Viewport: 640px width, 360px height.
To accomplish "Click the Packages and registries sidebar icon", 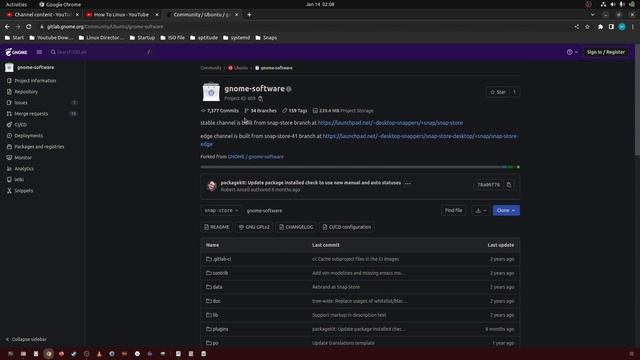I will click(9, 147).
